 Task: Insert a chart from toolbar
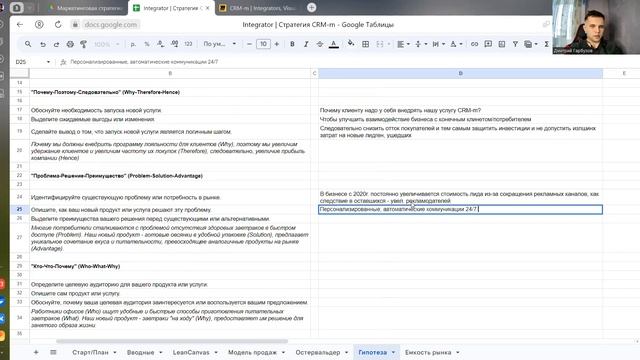coord(502,44)
